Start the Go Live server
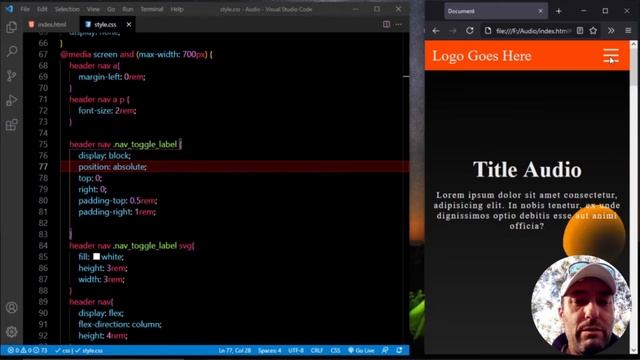This screenshot has width=640, height=360. click(361, 350)
